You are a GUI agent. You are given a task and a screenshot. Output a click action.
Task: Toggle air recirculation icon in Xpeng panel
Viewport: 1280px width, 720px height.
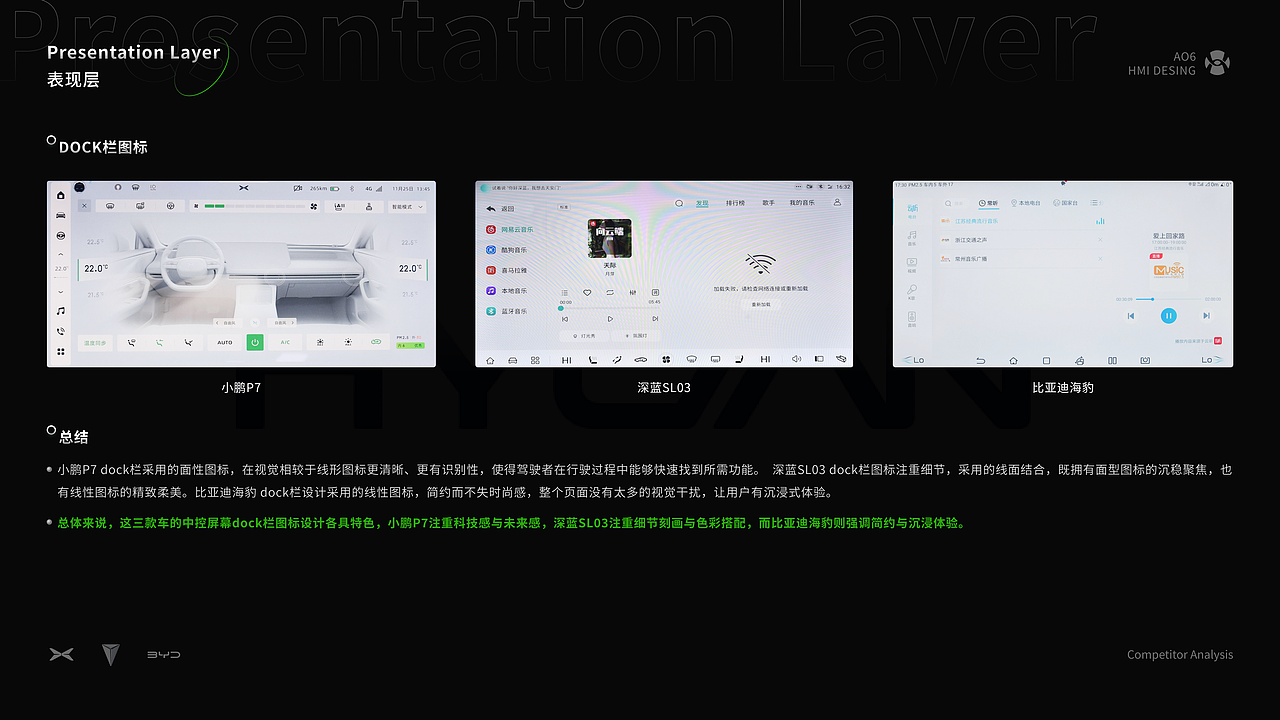(x=376, y=342)
